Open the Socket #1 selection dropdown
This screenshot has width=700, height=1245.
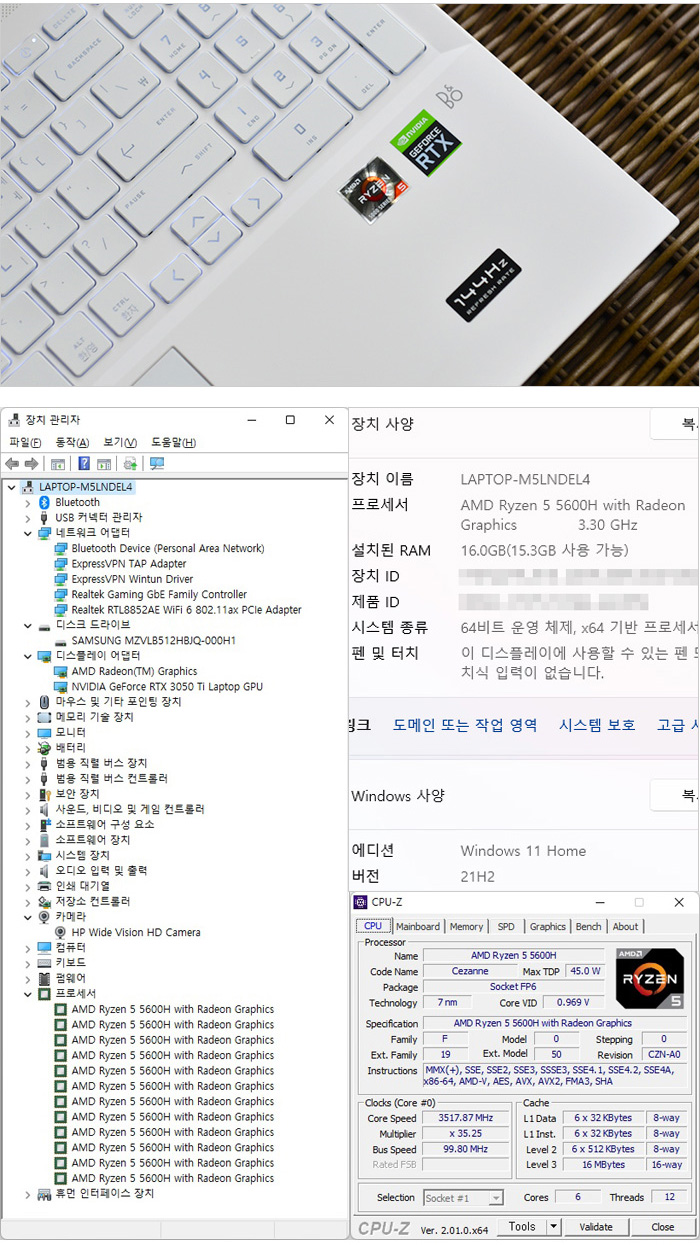(495, 1198)
